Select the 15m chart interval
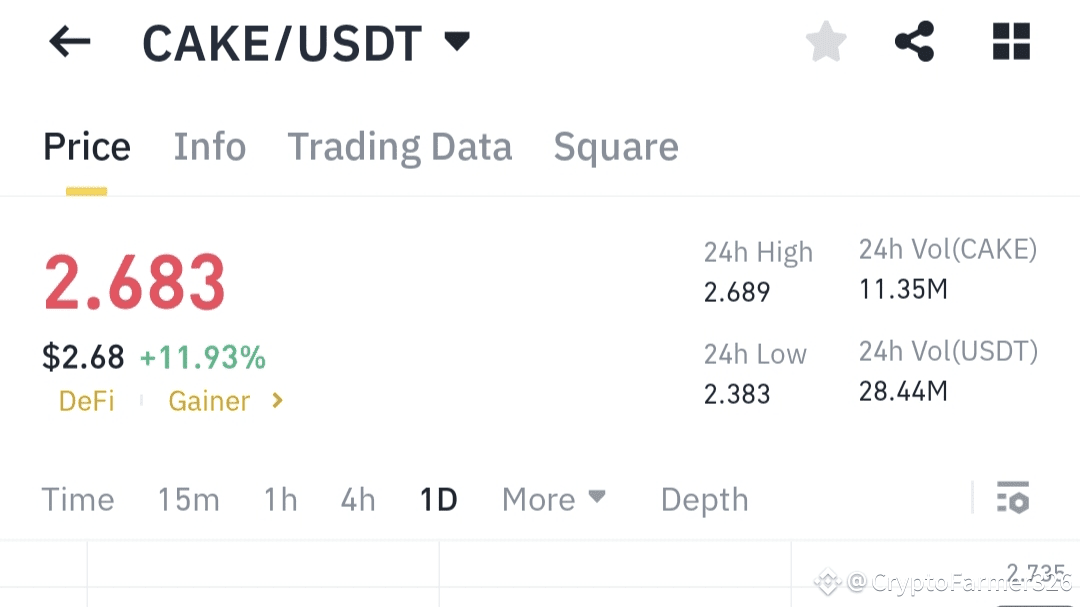Screen dimensions: 1080x607 coord(188,499)
